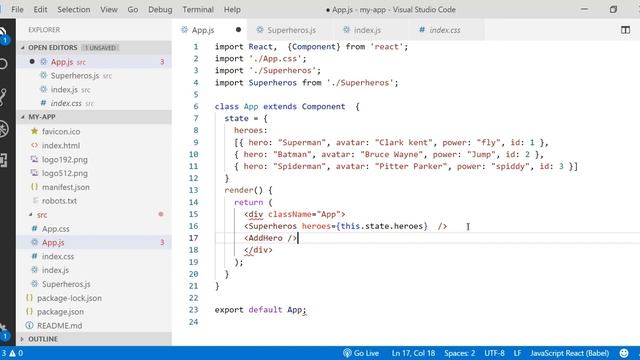Collapse the MY-APP folder section

click(94, 117)
